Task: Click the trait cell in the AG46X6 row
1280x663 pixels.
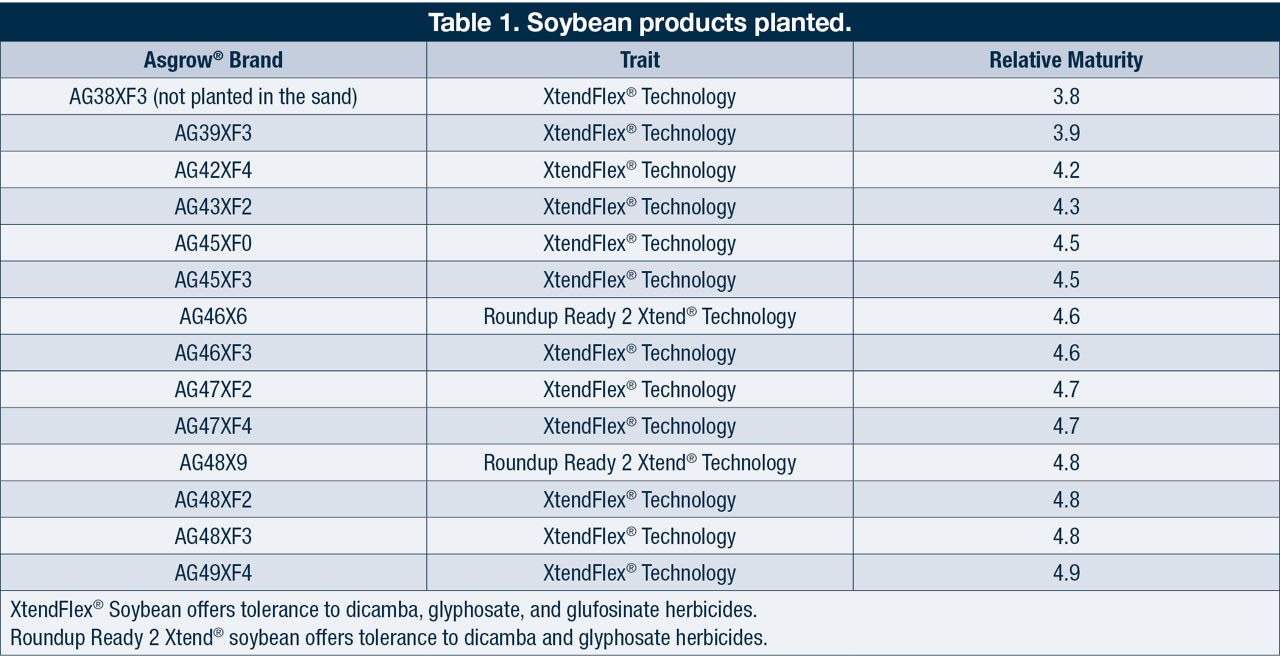Action: pyautogui.click(x=640, y=317)
